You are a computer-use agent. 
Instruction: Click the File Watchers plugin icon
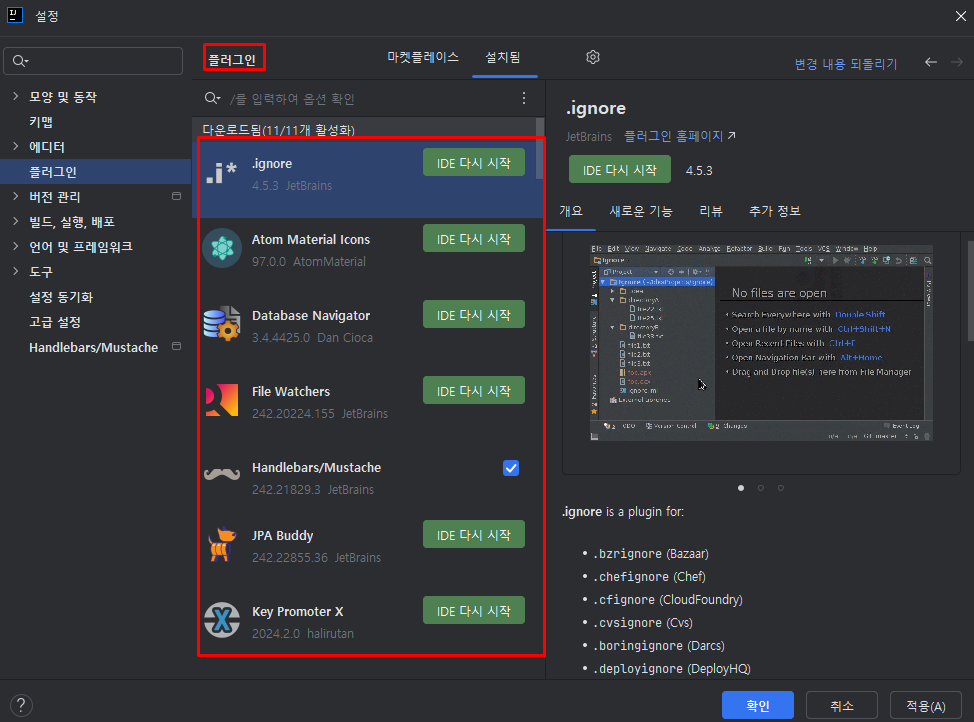222,400
